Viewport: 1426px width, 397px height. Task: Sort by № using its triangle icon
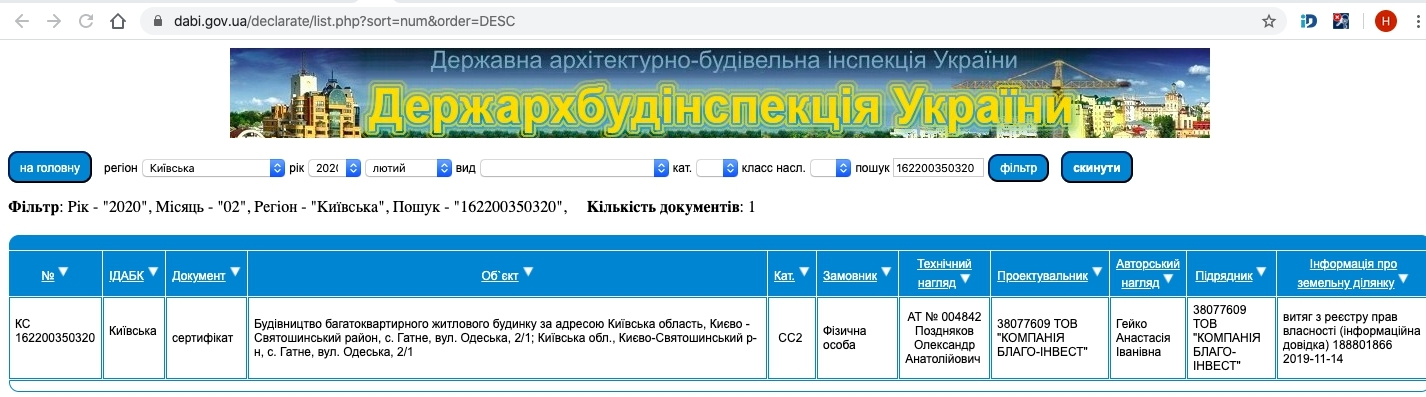[63, 272]
